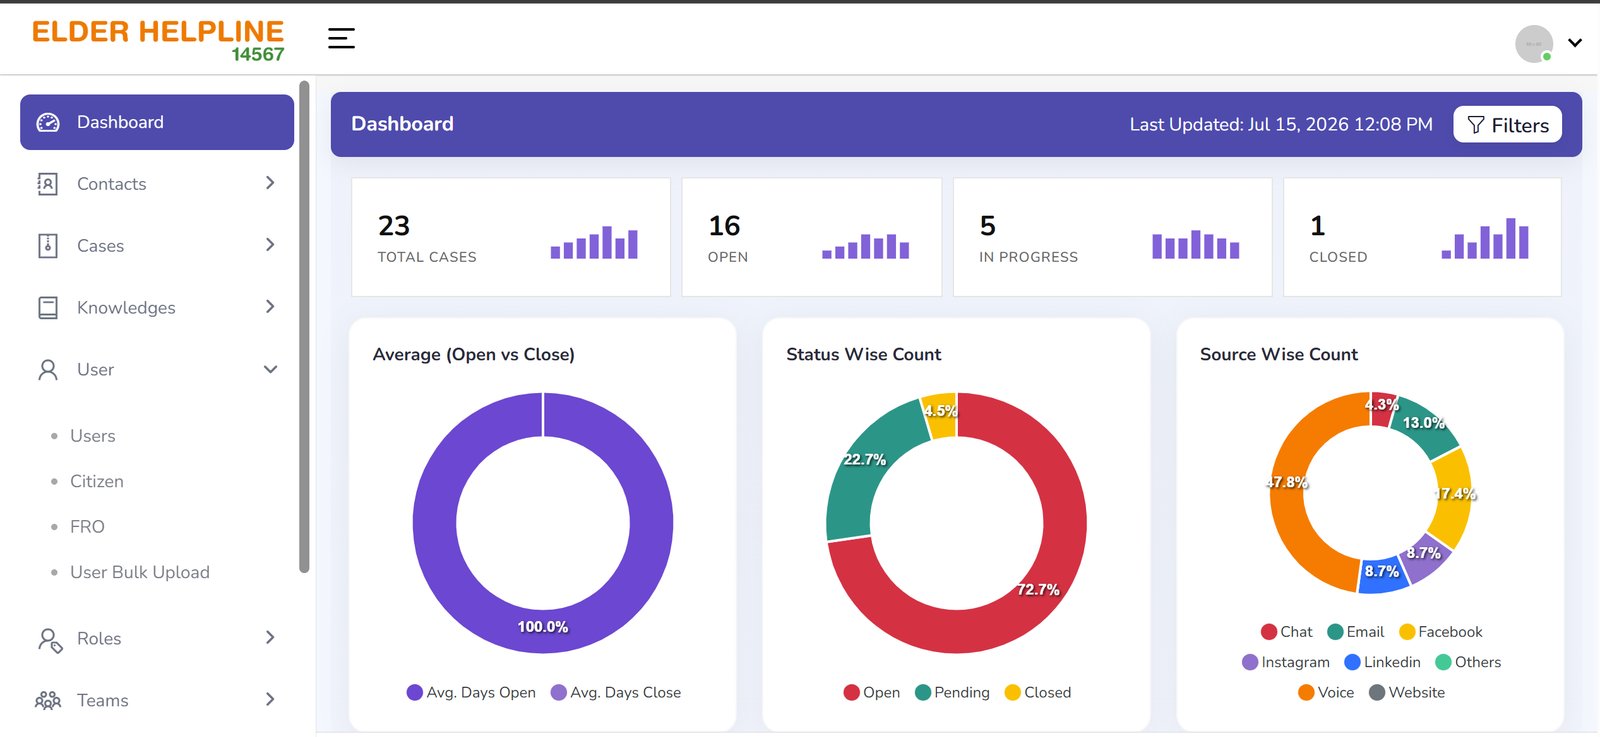Screen dimensions: 1600x737
Task: Click the hamburger menu icon
Action: point(341,38)
